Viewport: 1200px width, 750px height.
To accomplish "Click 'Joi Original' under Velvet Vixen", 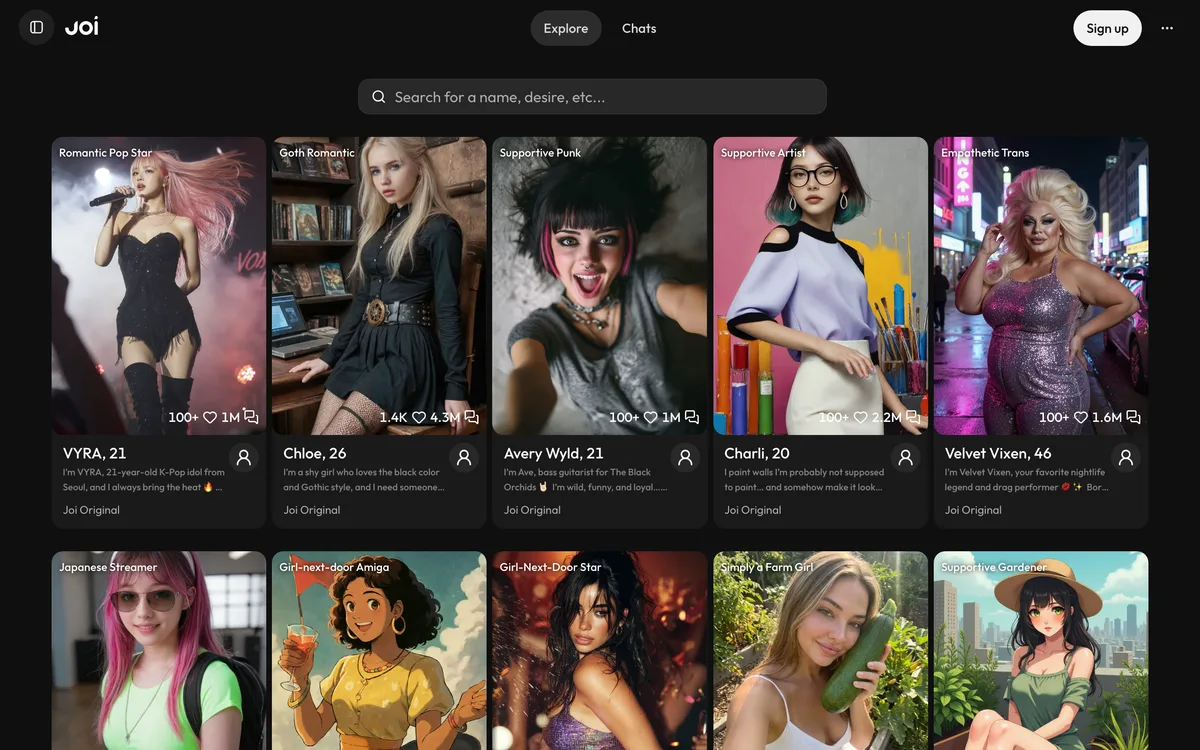I will click(x=973, y=510).
